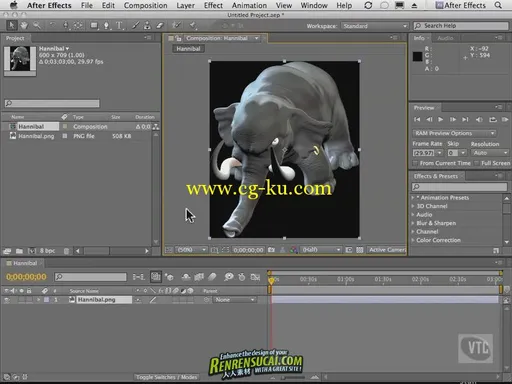Enable Motion Blur for timeline layers
The width and height of the screenshot is (512, 384).
212,277
